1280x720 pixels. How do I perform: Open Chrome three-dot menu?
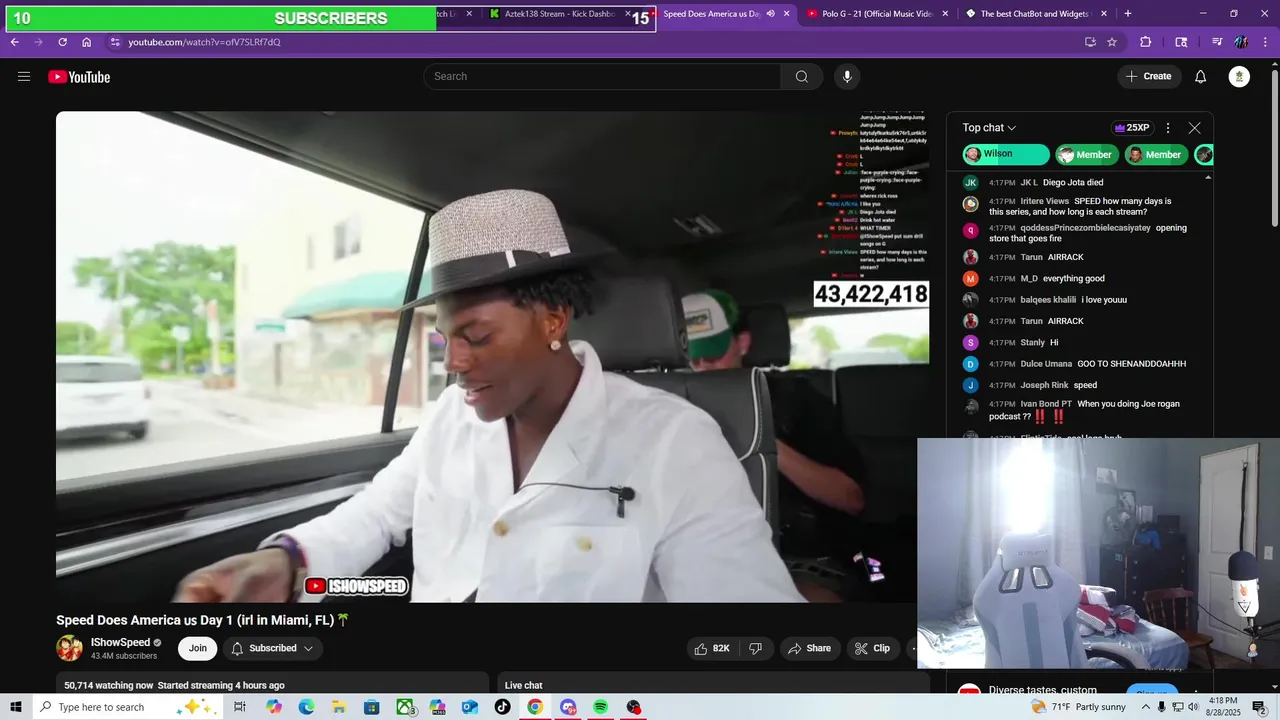(1265, 42)
